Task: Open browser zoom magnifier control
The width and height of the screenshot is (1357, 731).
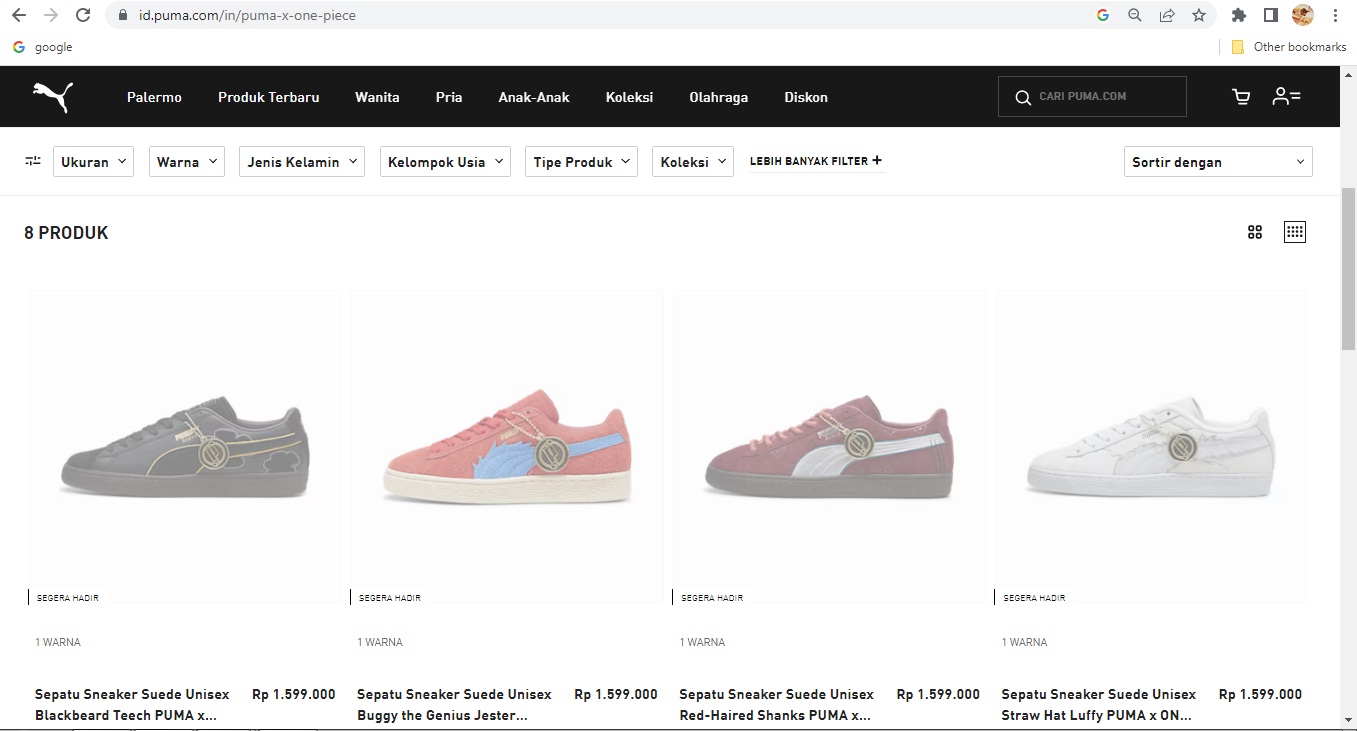Action: 1135,15
